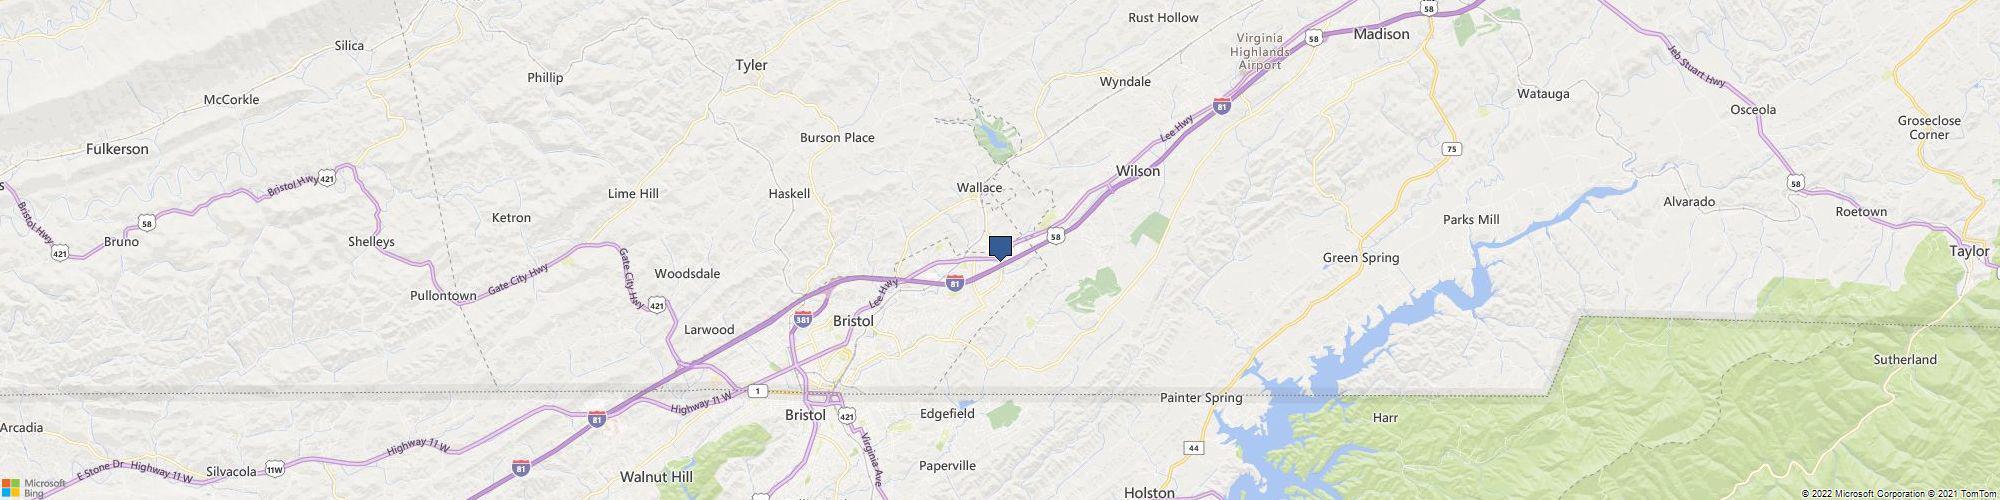2000x500 pixels.
Task: Click the Sutherland place label
Action: [1905, 359]
